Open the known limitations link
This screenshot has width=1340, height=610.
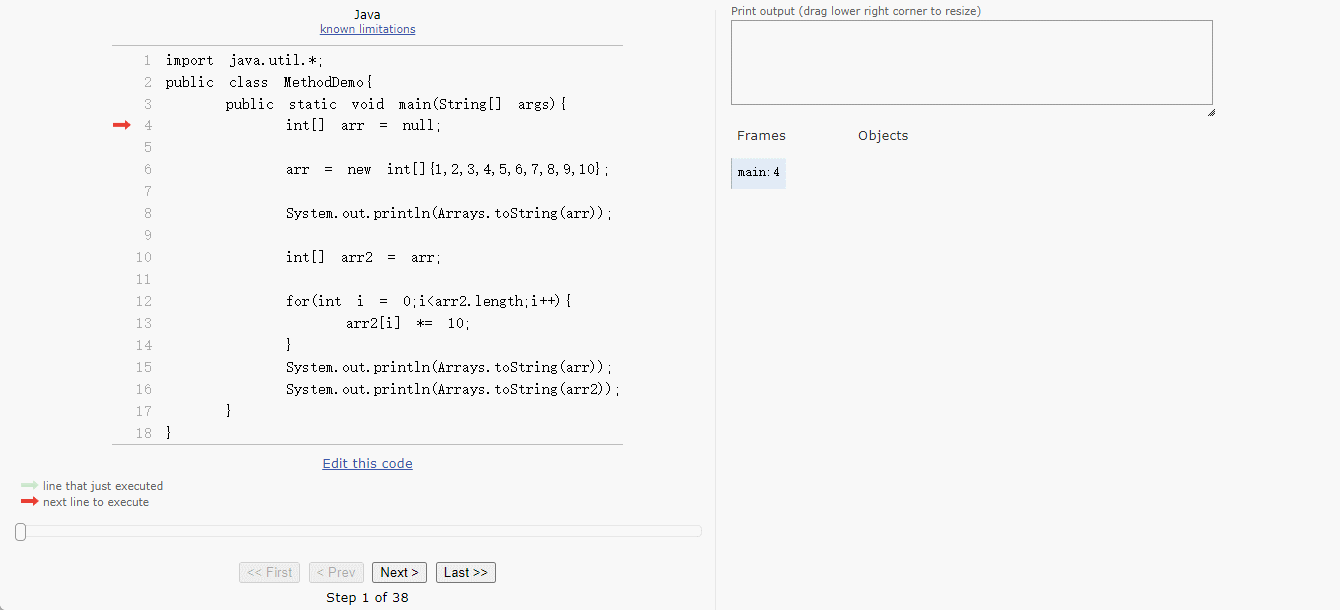tap(367, 29)
